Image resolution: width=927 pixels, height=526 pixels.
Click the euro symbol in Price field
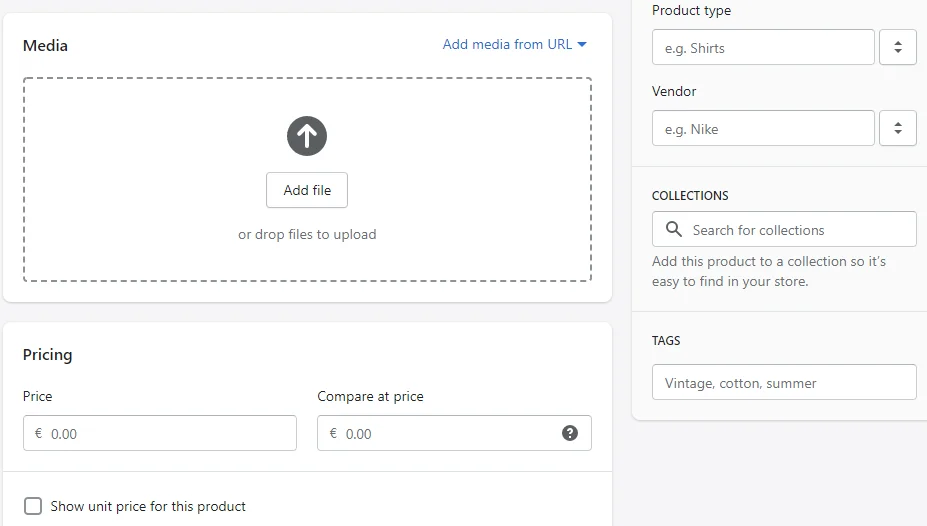(x=38, y=434)
